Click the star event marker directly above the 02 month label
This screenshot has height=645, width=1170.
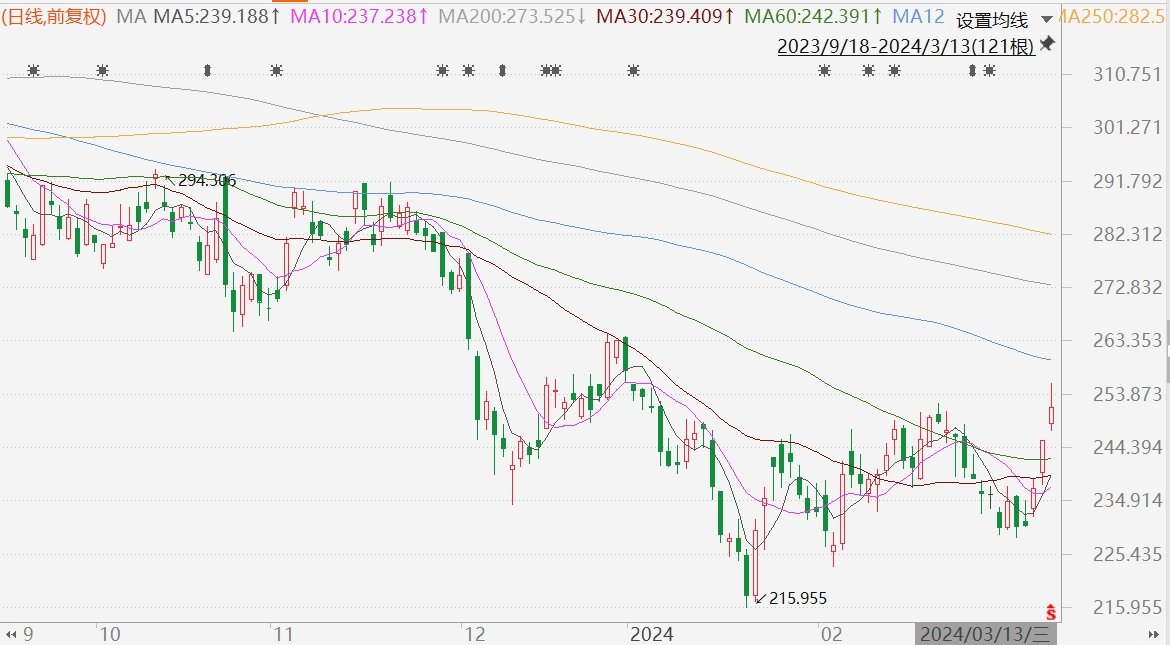point(825,71)
